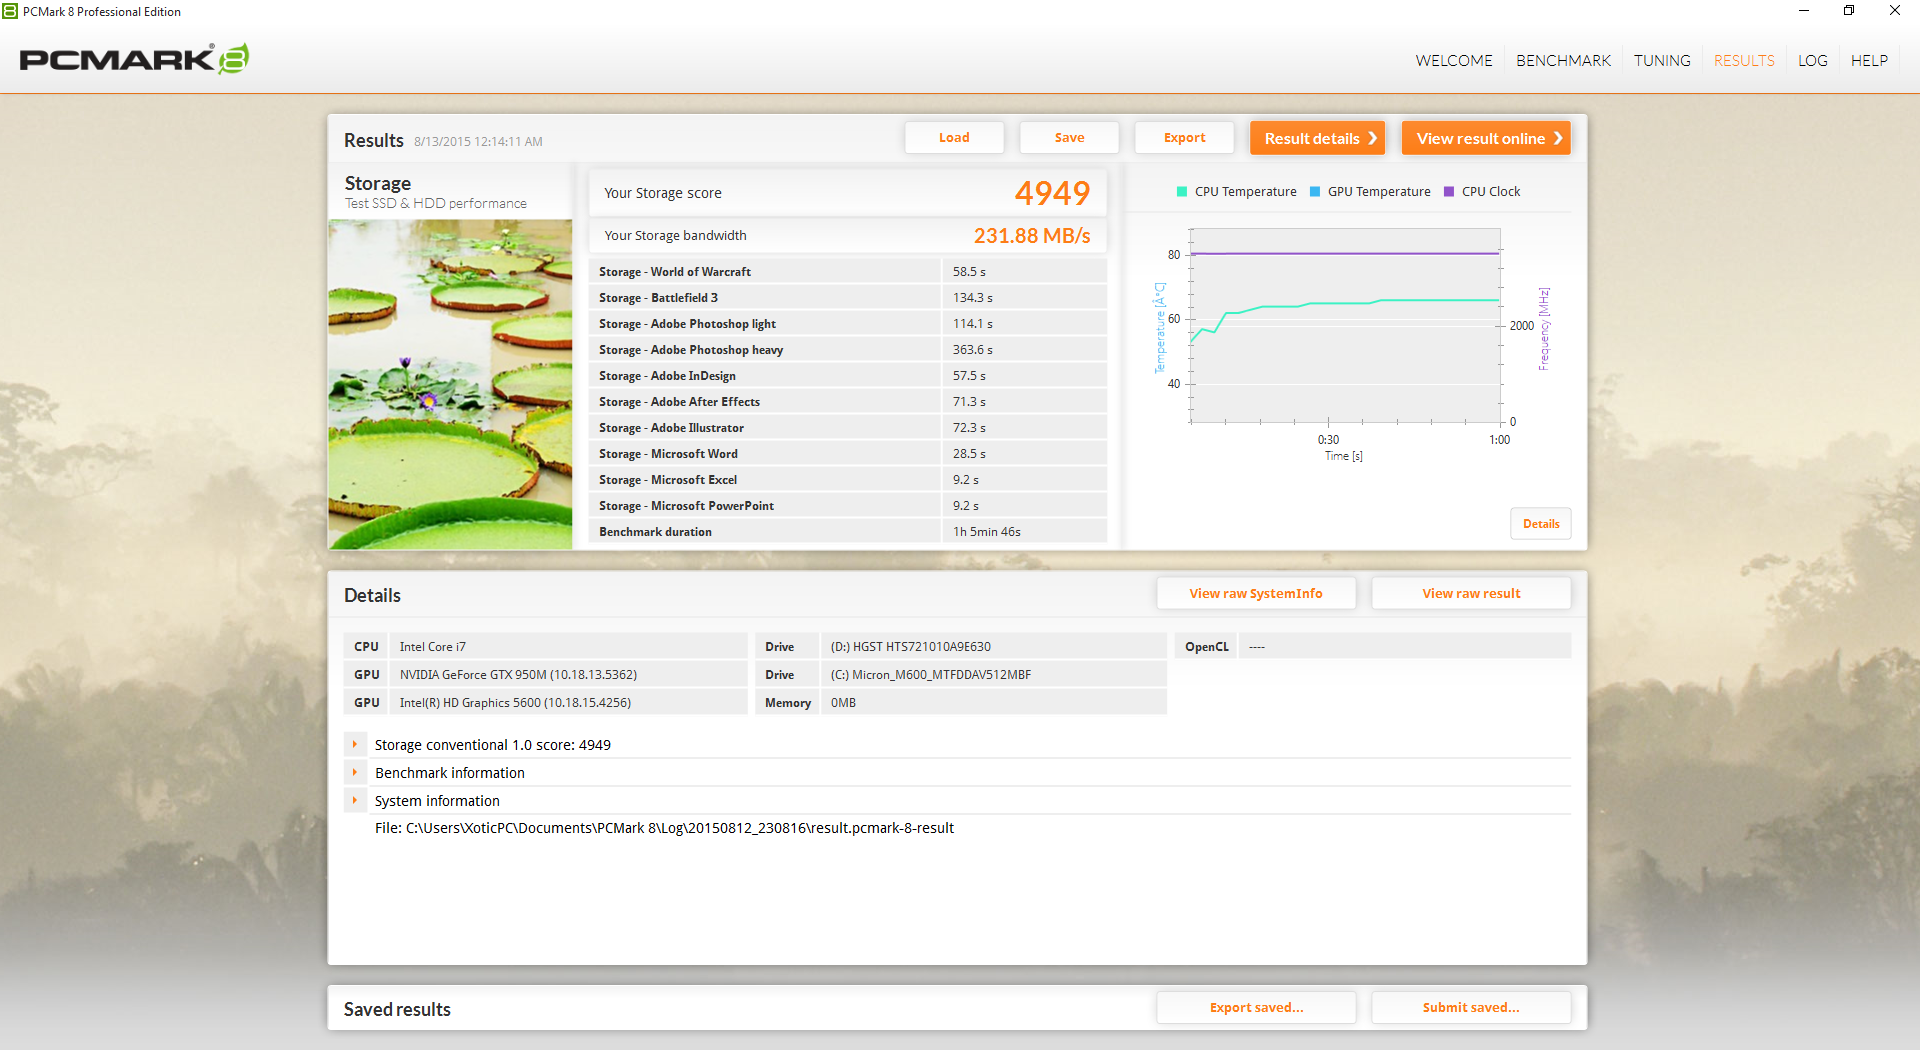
Task: Click the Load button
Action: point(954,138)
